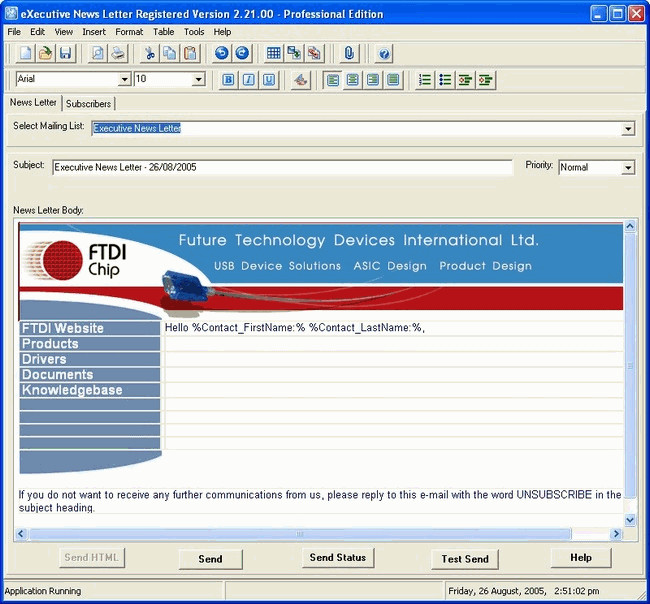
Task: Click the vertical scrollbar thumb
Action: pos(630,366)
